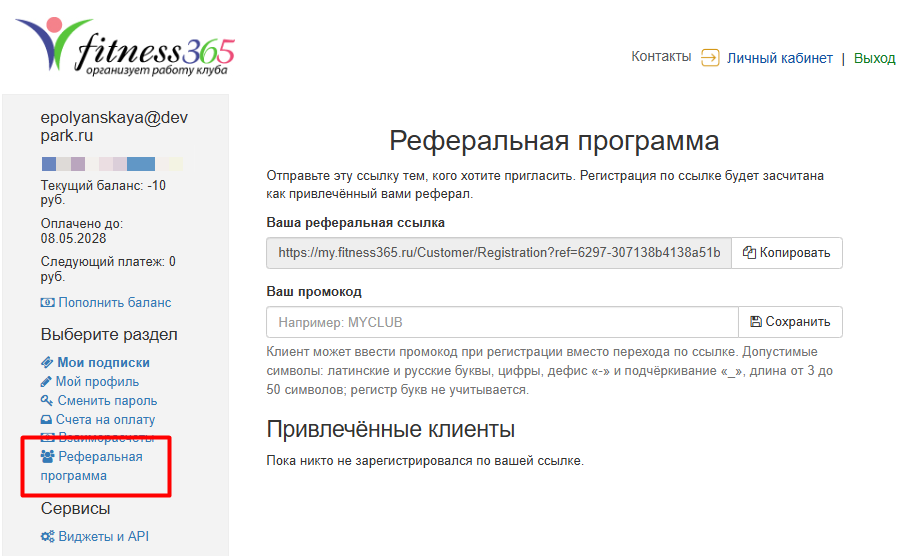This screenshot has width=903, height=556.
Task: Open Мои подписки section
Action: click(103, 362)
